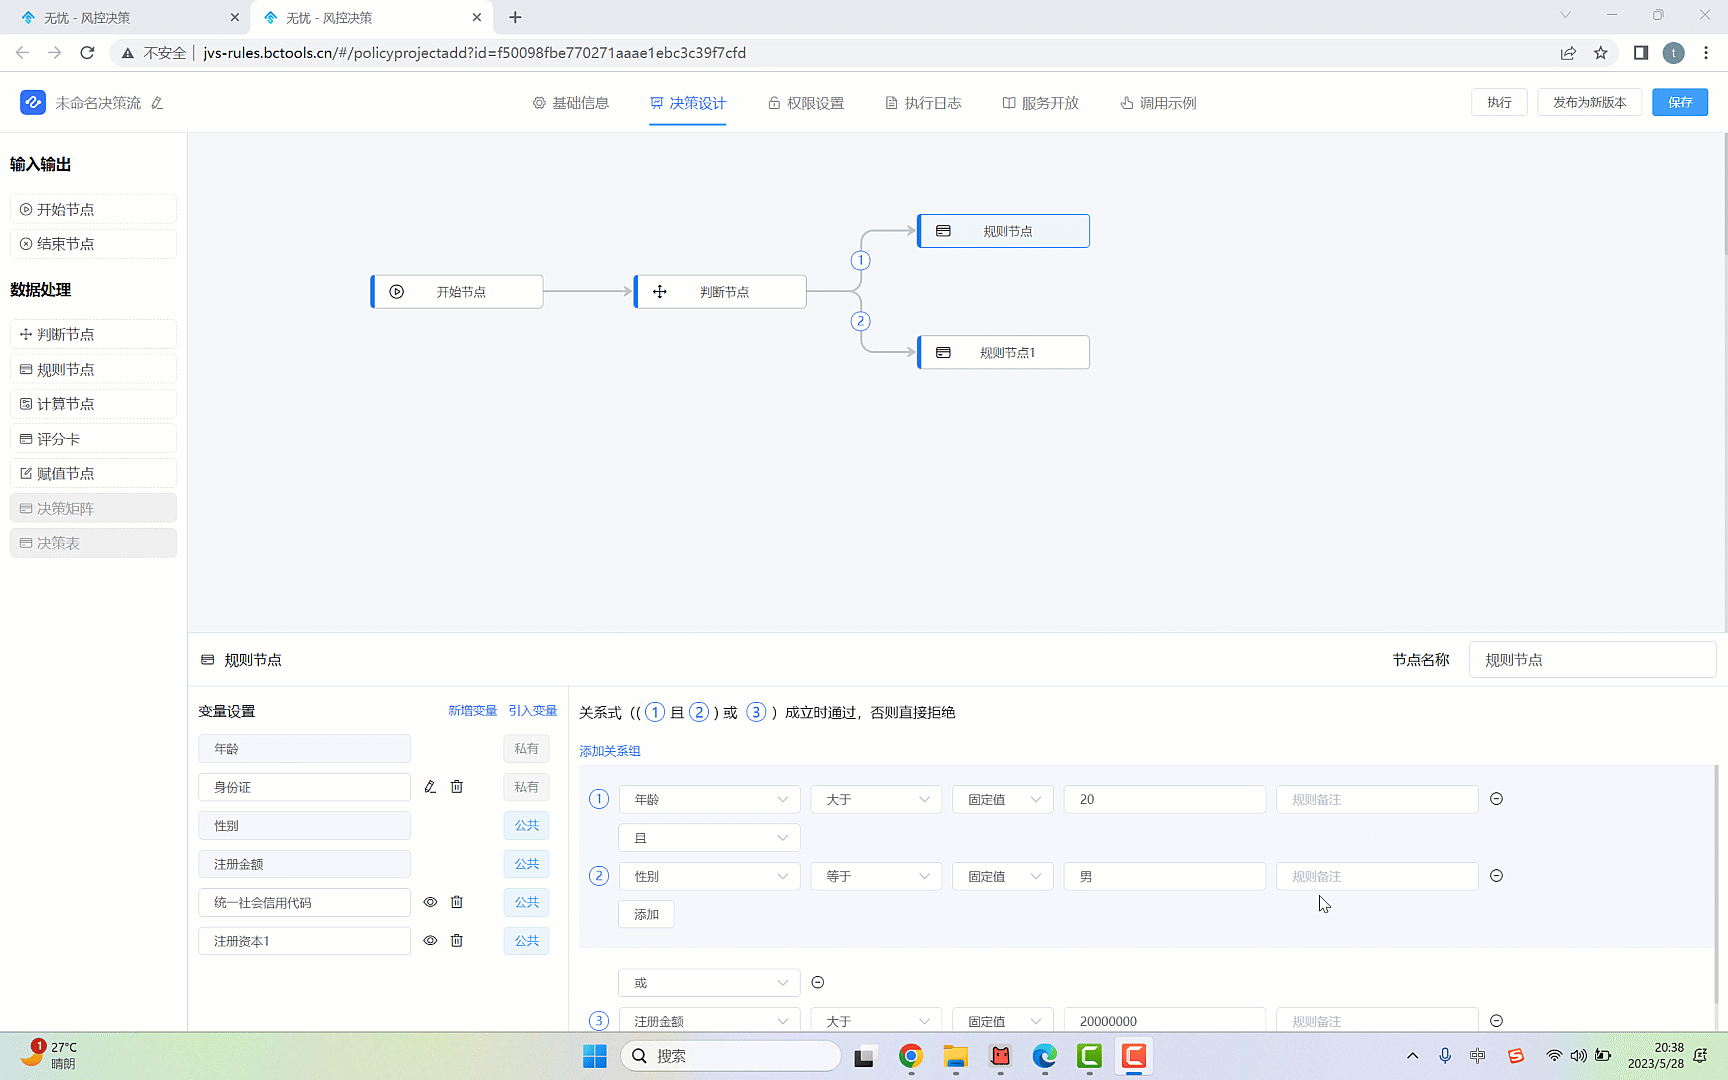Click the 节点名称 input field

pos(1592,660)
